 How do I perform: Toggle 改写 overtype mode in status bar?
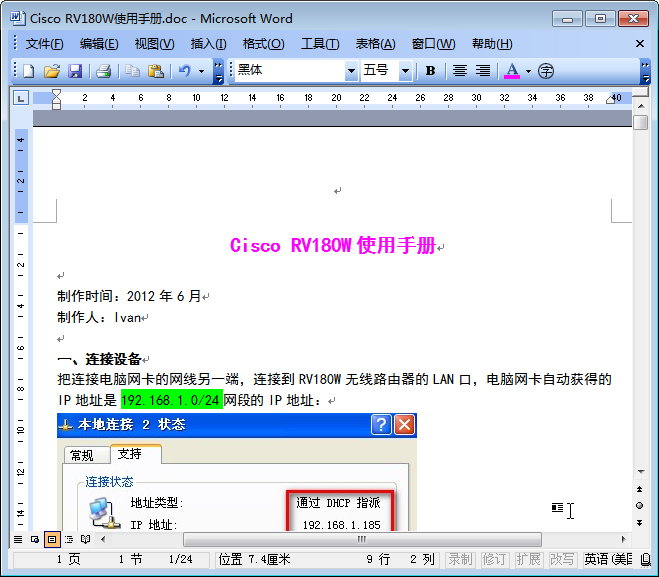[562, 559]
